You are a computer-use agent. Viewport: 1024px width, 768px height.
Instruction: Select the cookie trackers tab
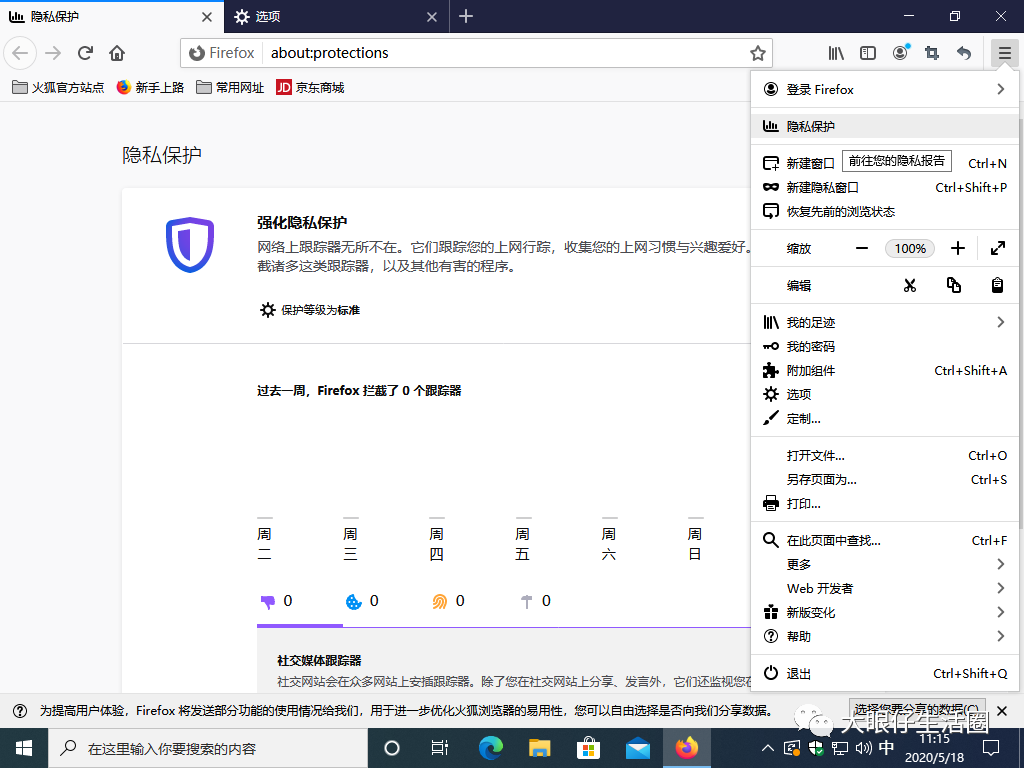(x=362, y=601)
